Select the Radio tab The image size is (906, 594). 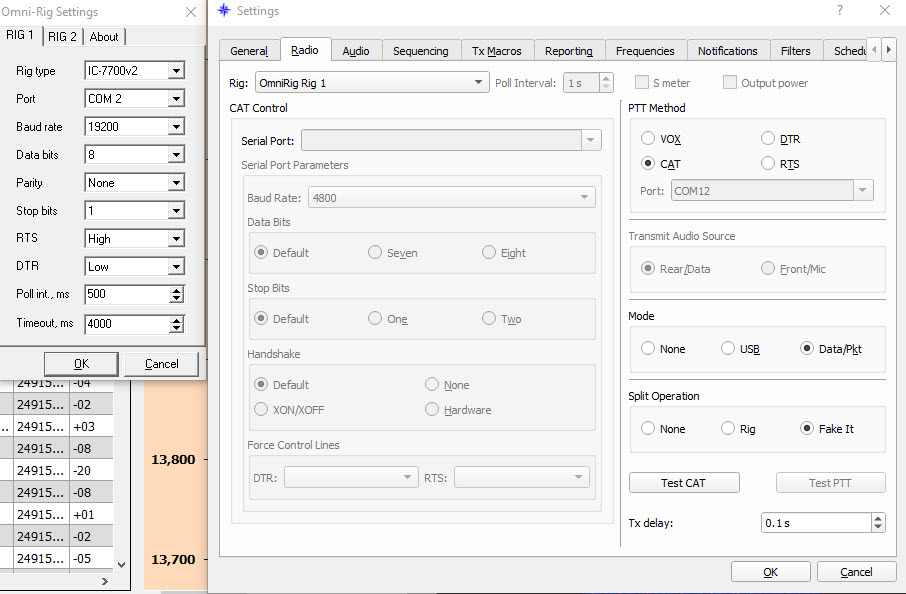point(305,50)
